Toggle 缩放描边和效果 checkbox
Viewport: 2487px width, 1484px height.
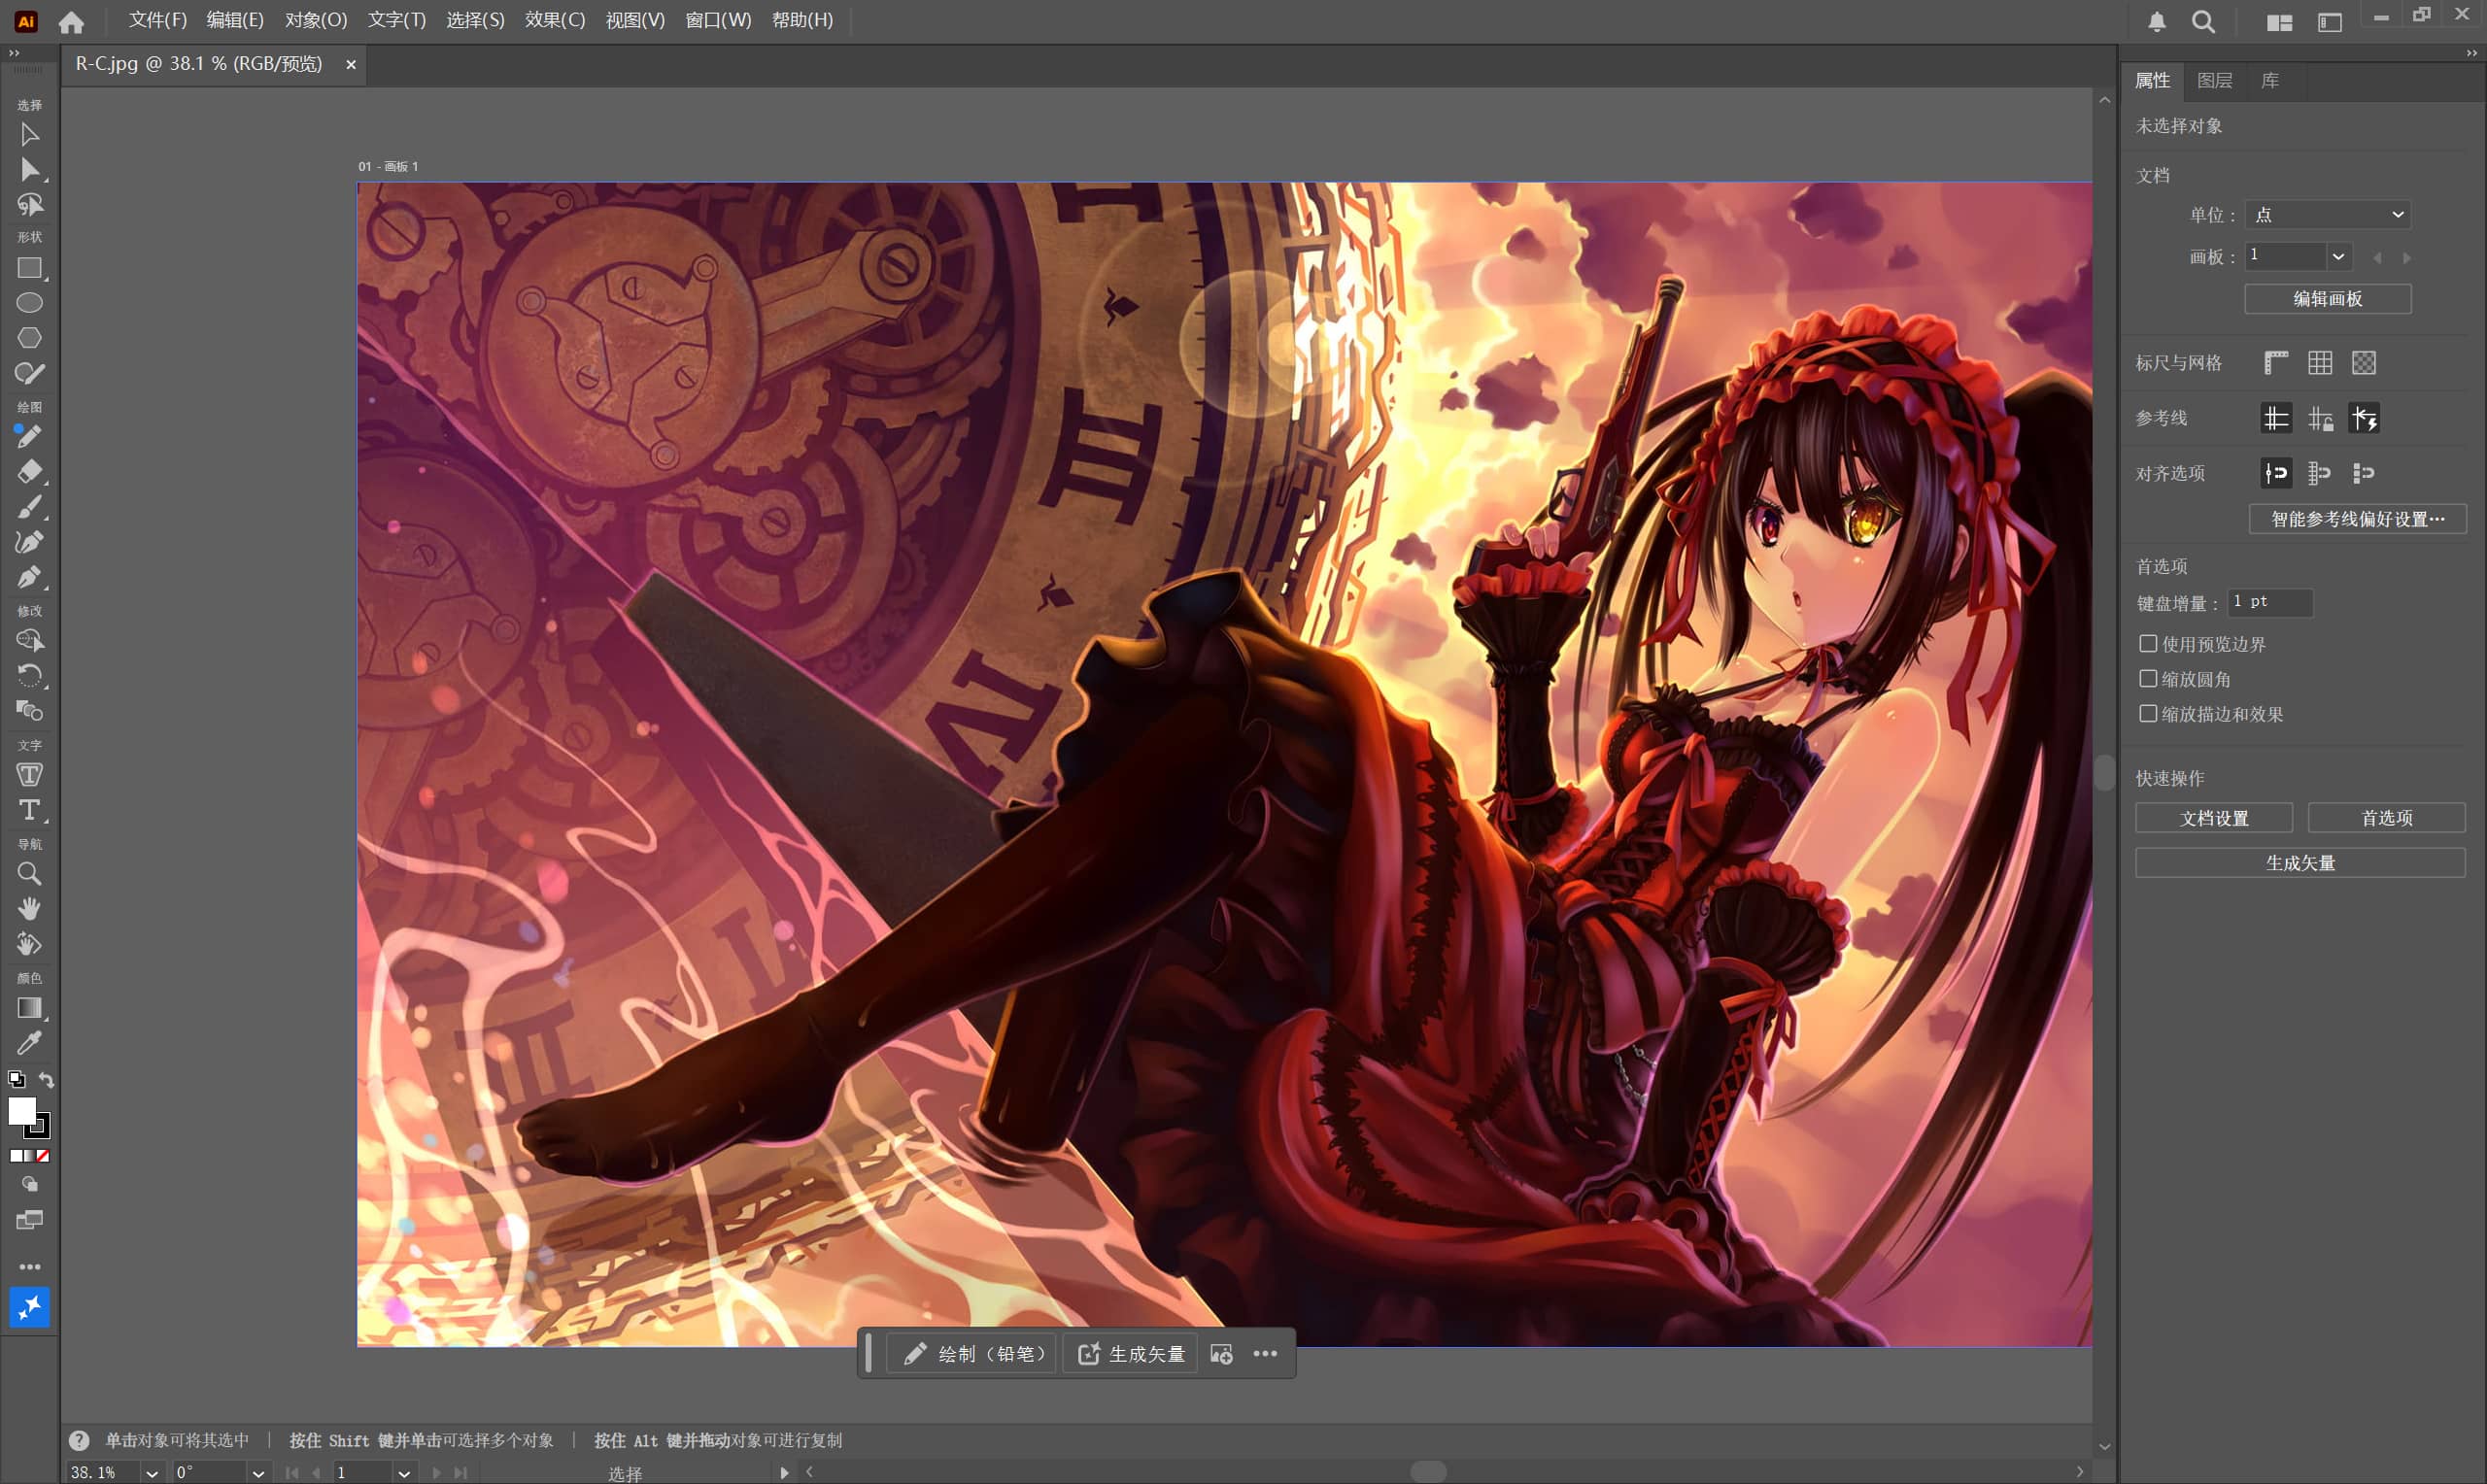click(x=2147, y=714)
